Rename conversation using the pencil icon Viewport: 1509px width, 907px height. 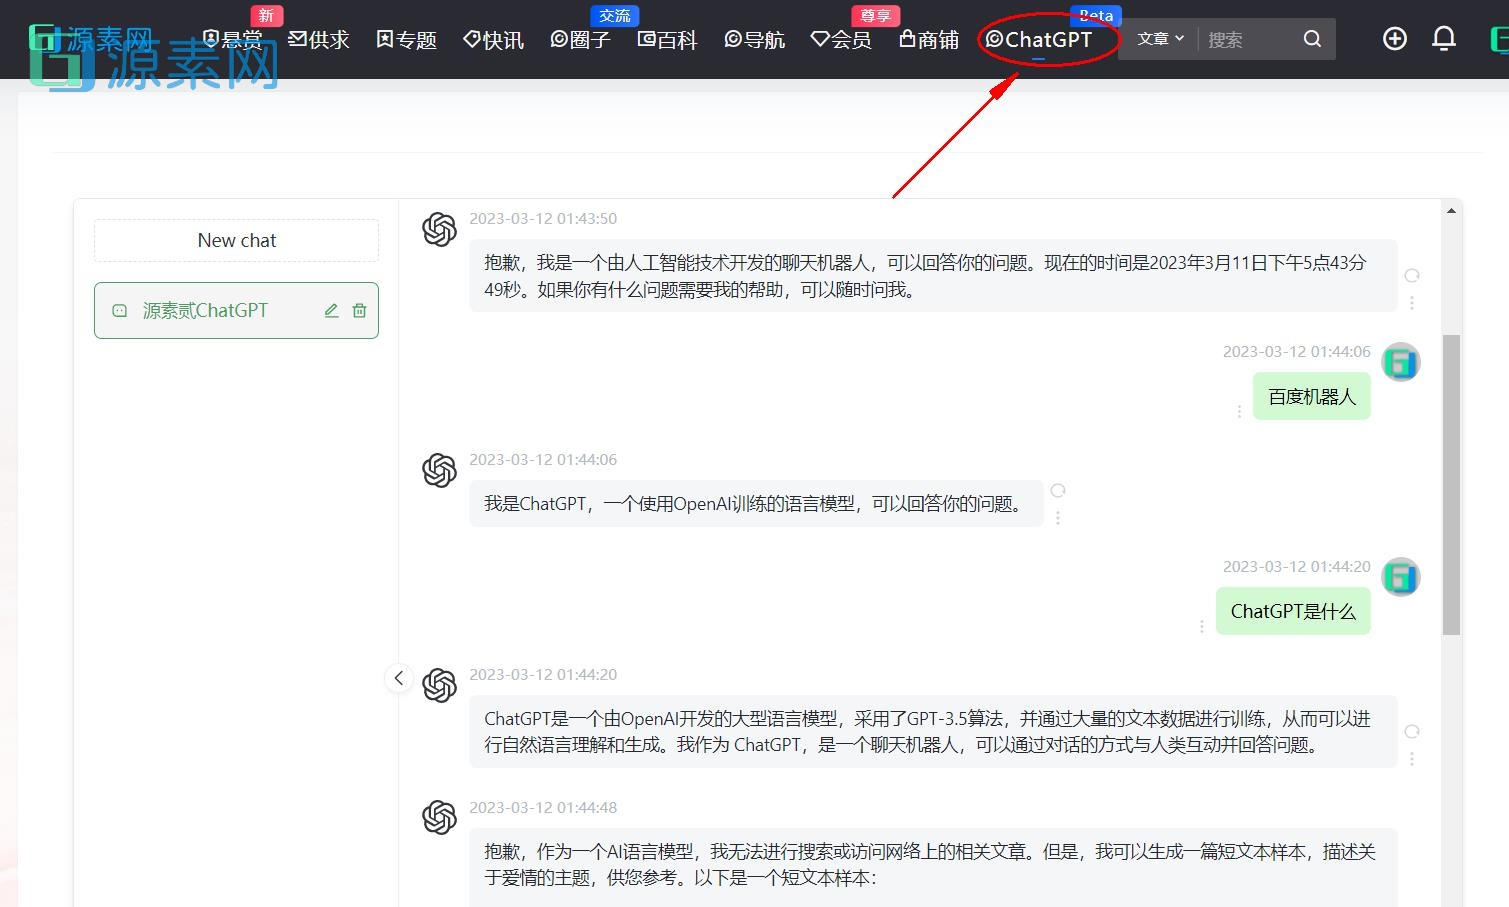coord(331,310)
